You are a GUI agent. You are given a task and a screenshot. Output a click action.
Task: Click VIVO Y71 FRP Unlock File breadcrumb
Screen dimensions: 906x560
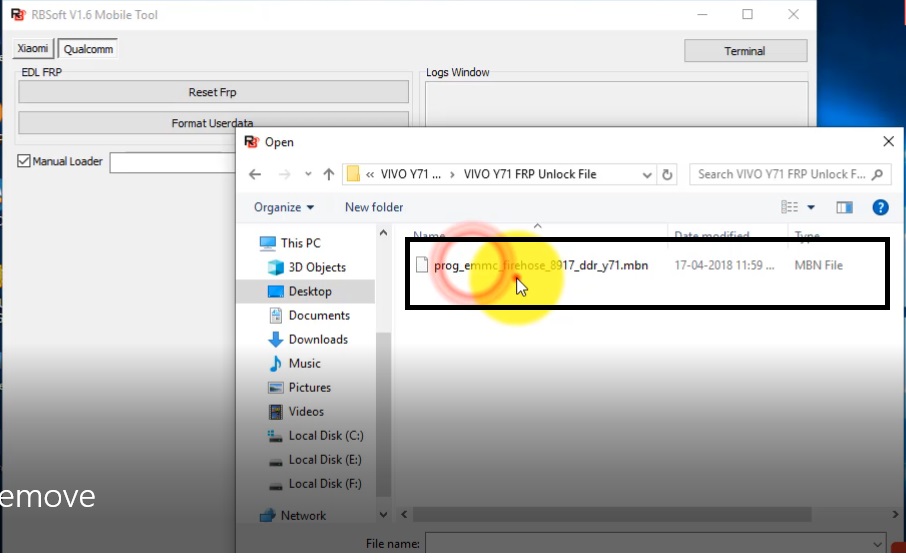coord(530,175)
